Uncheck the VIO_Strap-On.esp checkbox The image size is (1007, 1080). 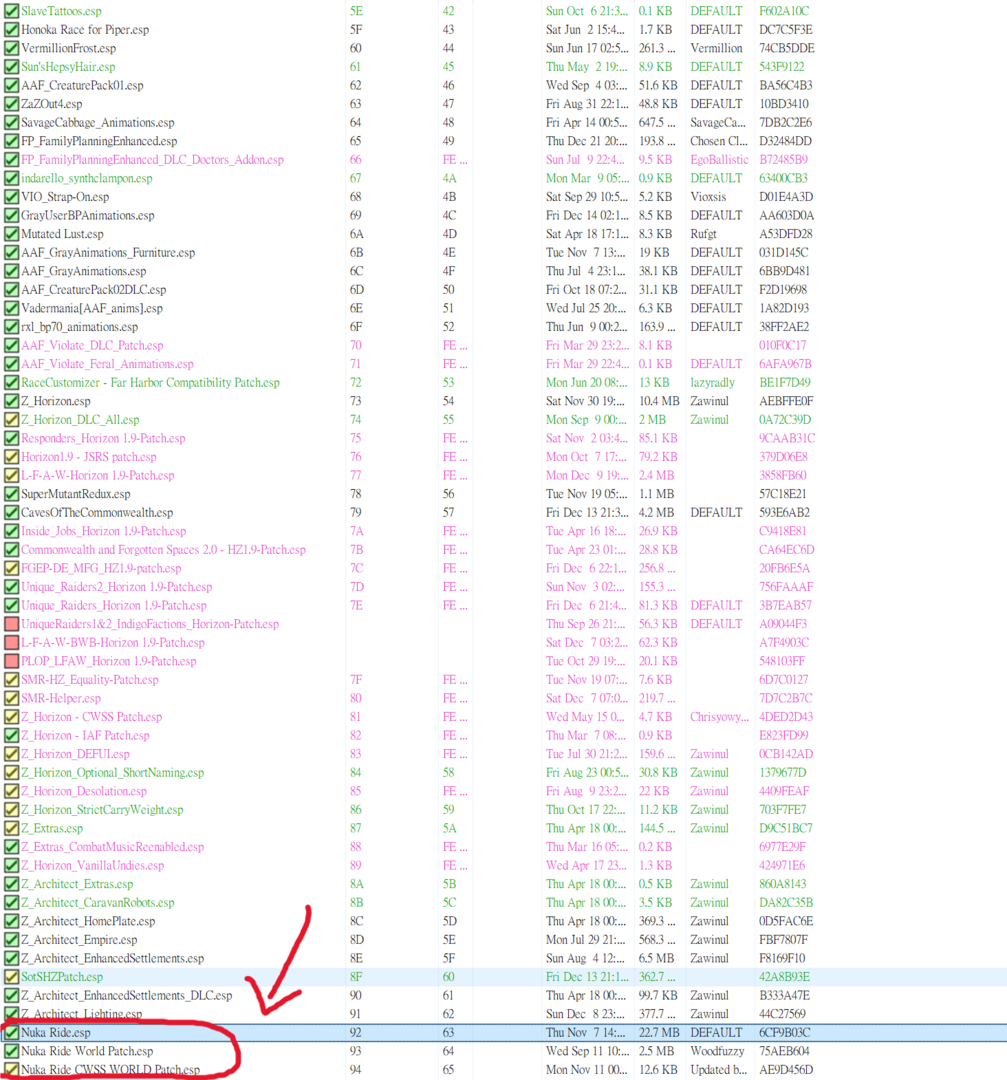point(11,197)
